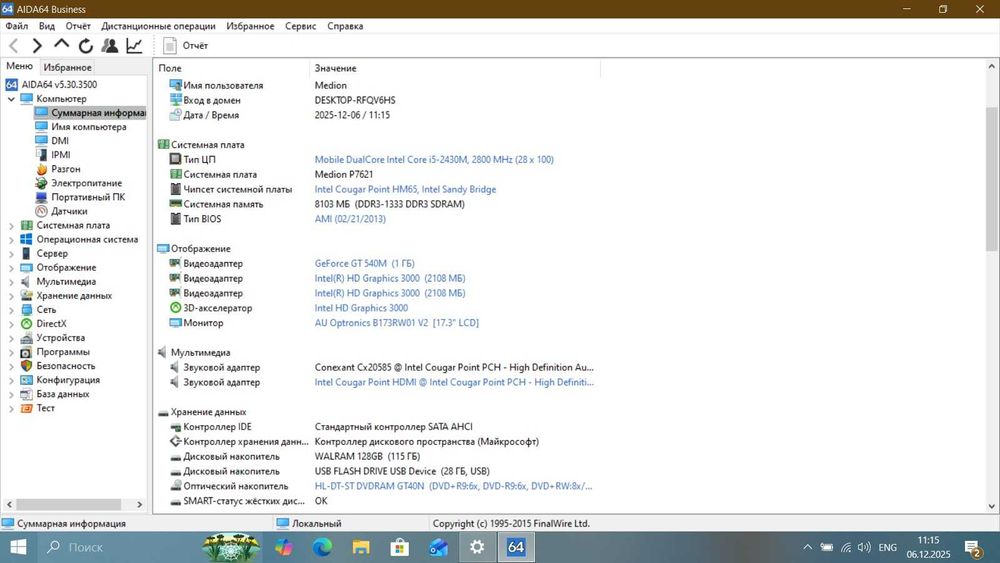Open the AMI (02/21/2013) BIOS link
The image size is (1000, 563).
[x=349, y=219]
